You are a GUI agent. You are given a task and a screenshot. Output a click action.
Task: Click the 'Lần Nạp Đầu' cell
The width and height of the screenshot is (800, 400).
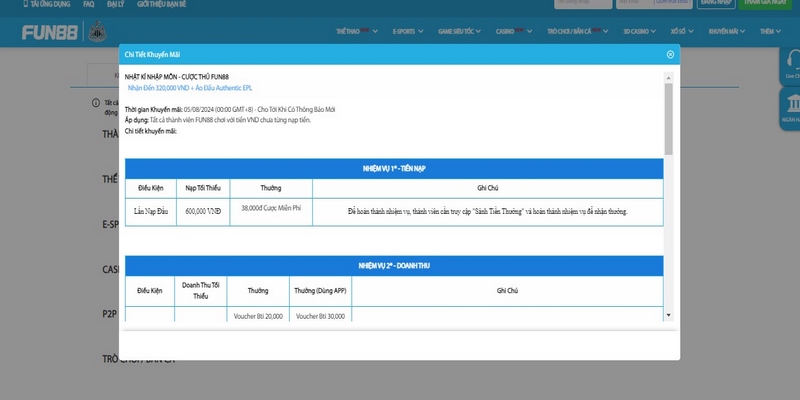[x=151, y=212]
